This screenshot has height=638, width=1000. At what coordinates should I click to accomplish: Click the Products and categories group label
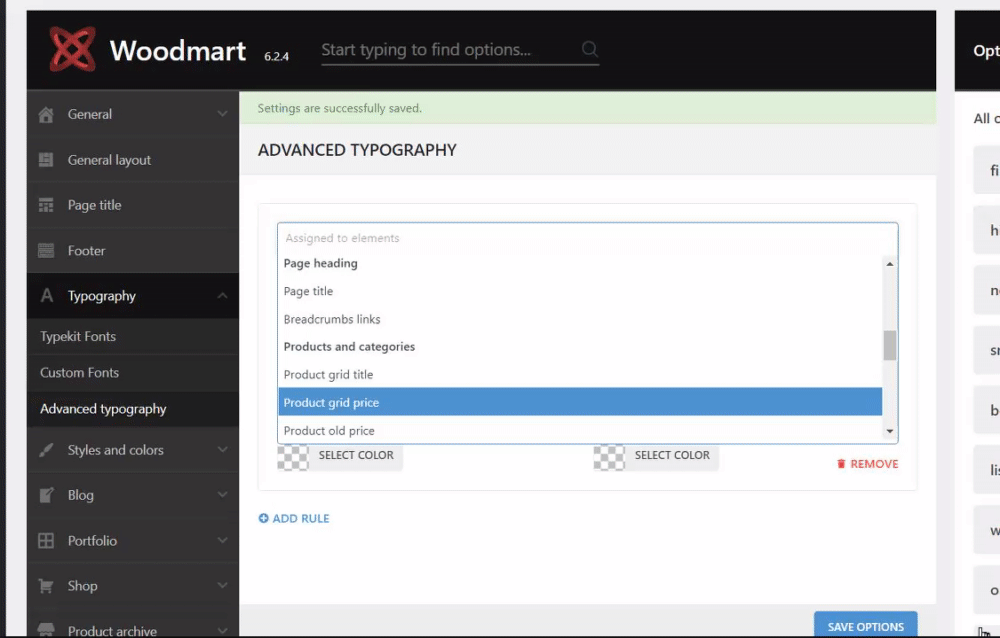349,346
